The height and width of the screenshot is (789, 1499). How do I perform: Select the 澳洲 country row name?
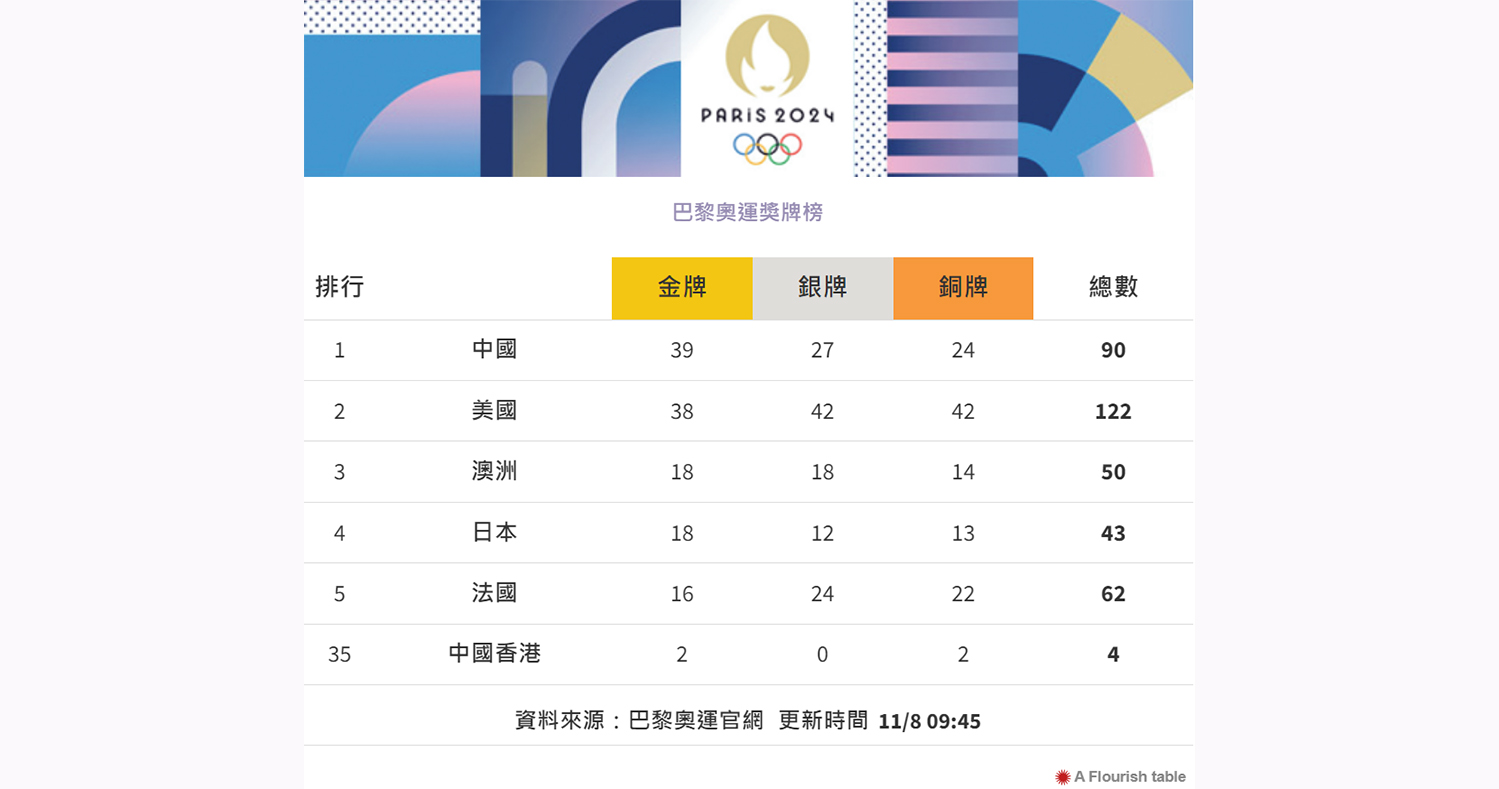(x=494, y=471)
